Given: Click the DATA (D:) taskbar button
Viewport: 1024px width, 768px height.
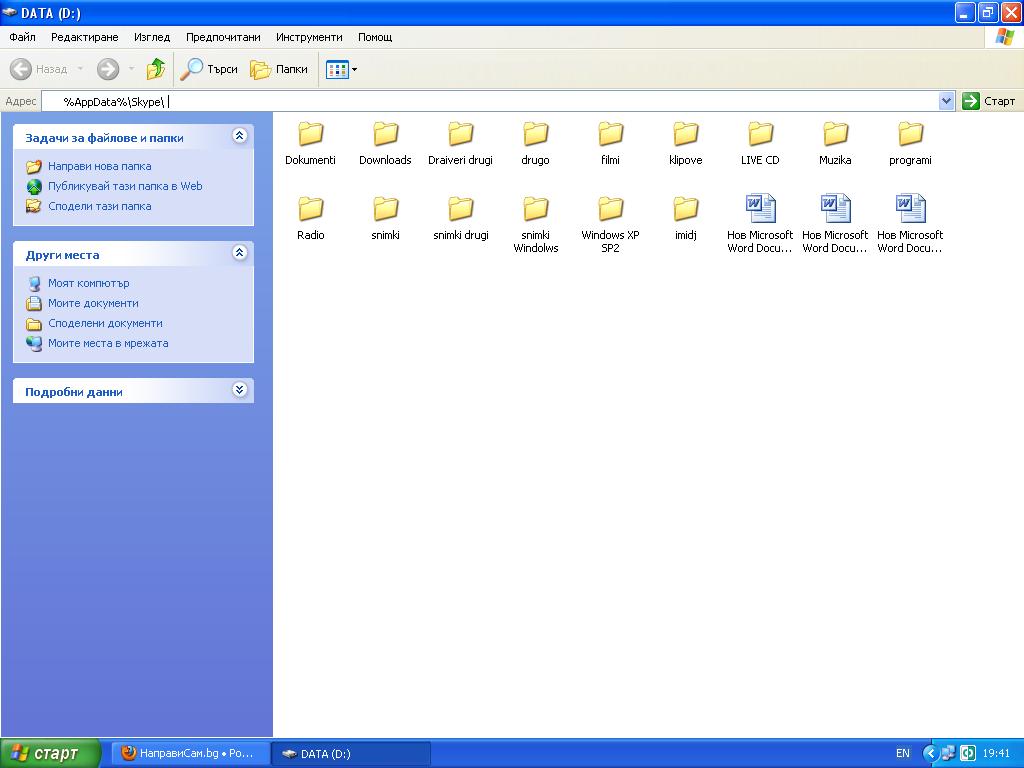Looking at the screenshot, I should point(350,754).
